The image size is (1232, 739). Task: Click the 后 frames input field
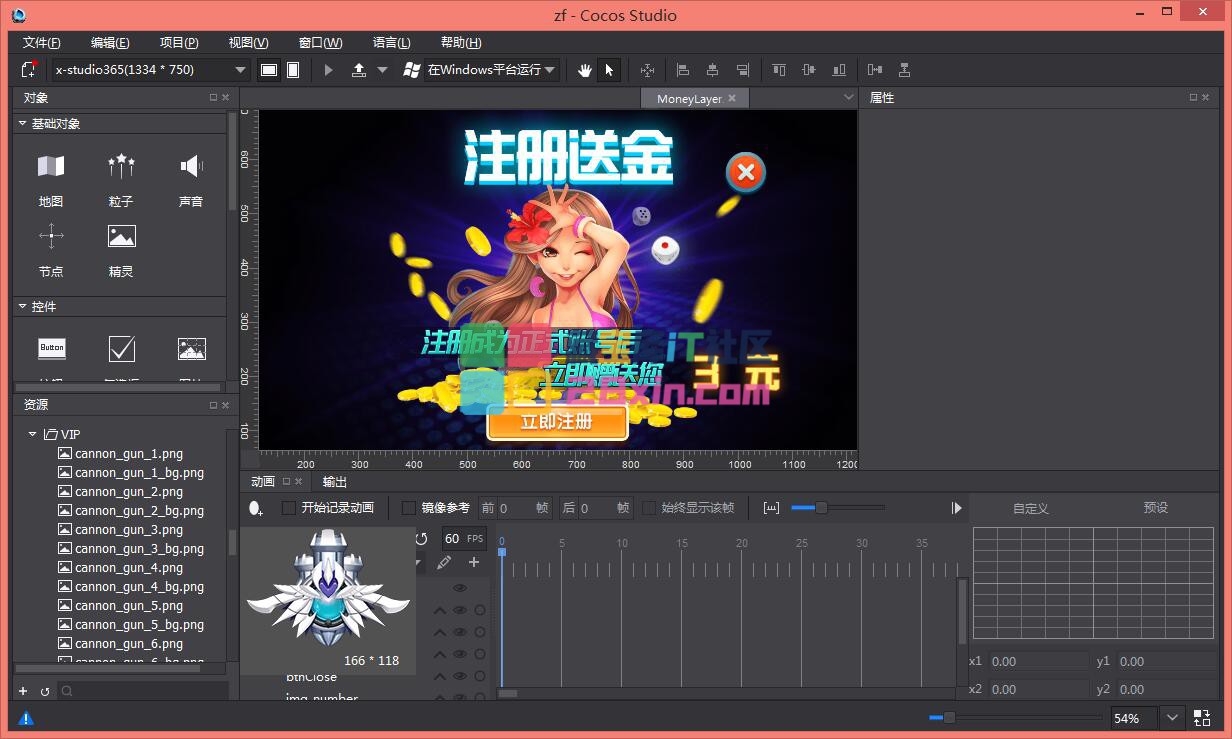pos(605,508)
